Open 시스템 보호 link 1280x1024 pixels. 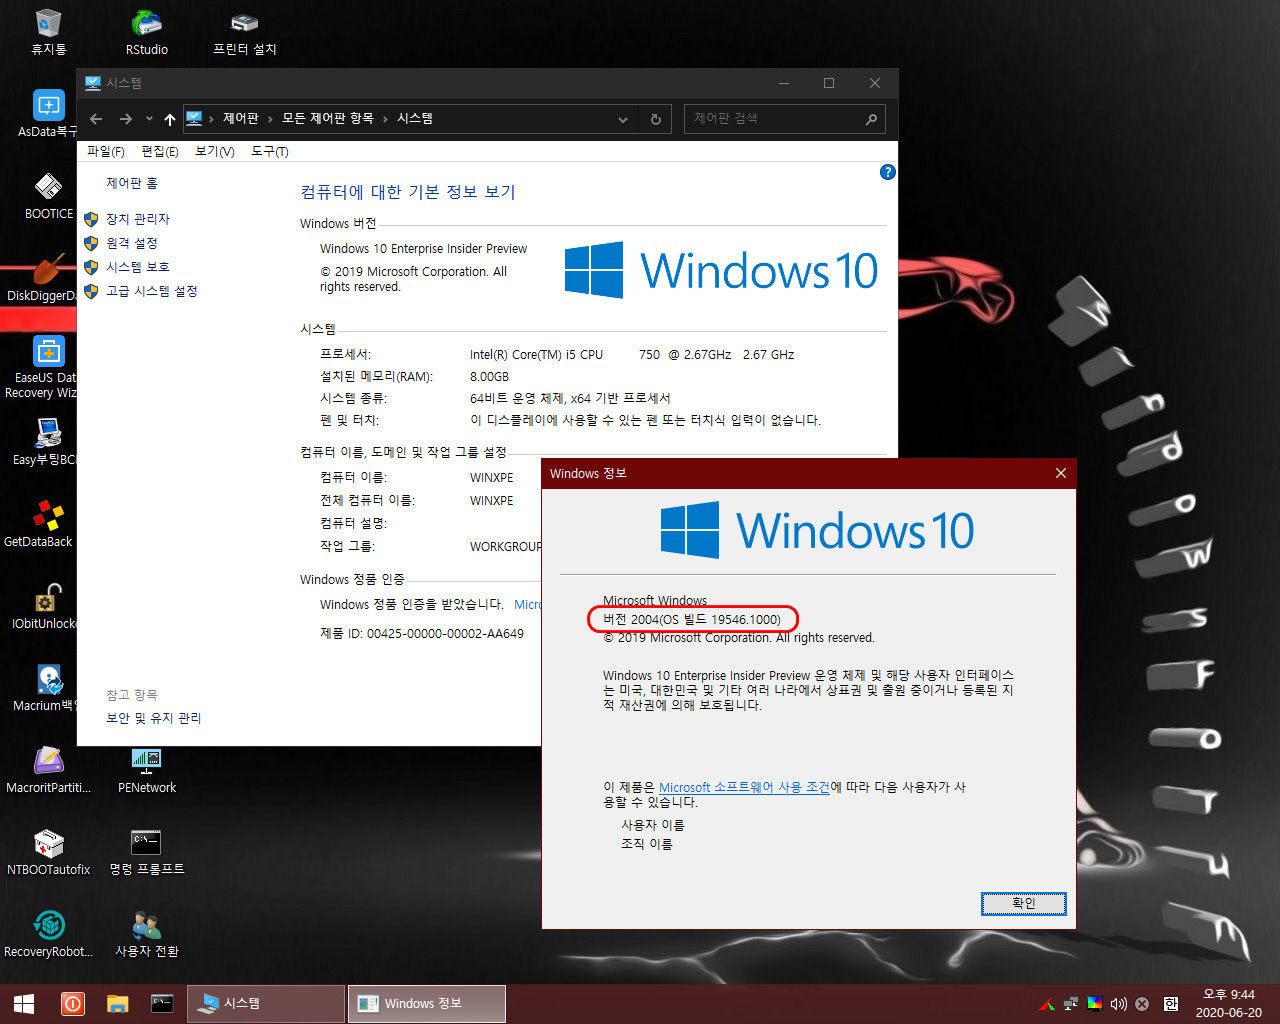coord(138,267)
